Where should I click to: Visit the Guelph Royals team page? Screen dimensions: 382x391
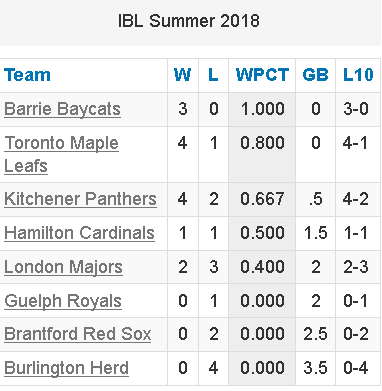coord(63,301)
